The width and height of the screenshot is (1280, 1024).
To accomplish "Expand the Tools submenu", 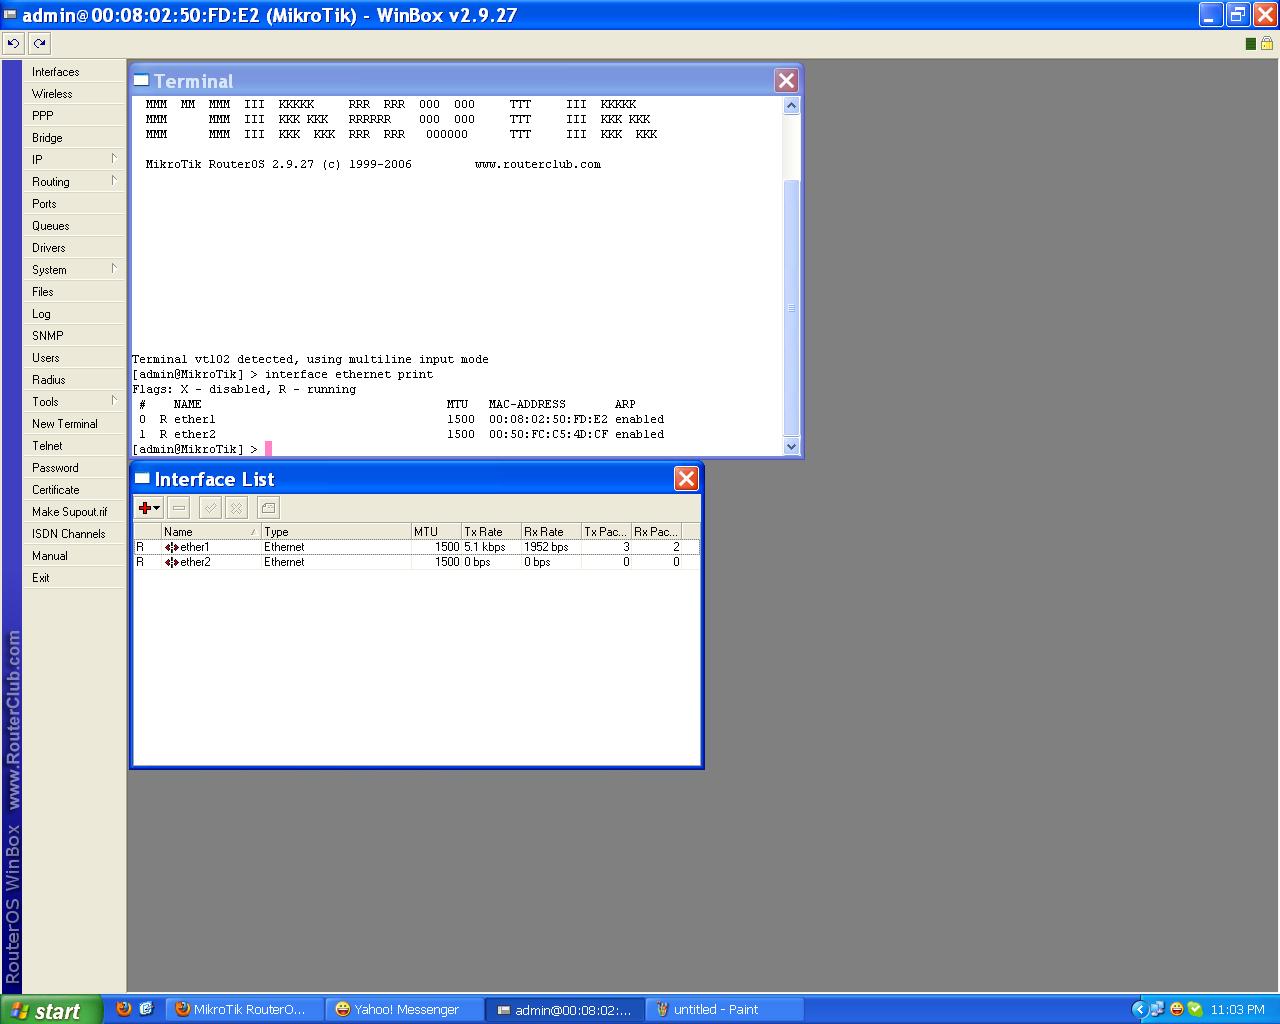I will 74,402.
